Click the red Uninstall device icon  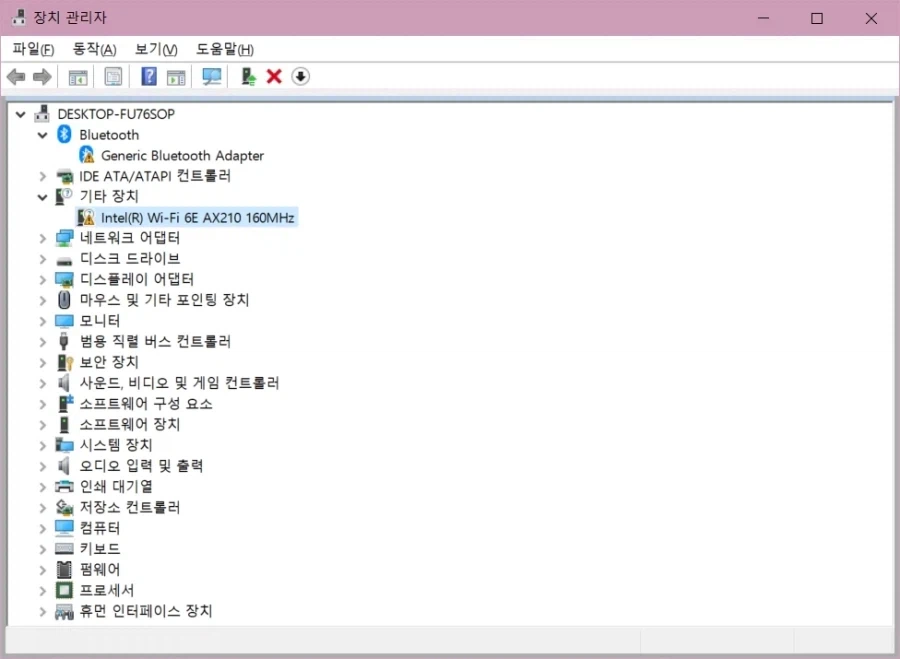[274, 76]
